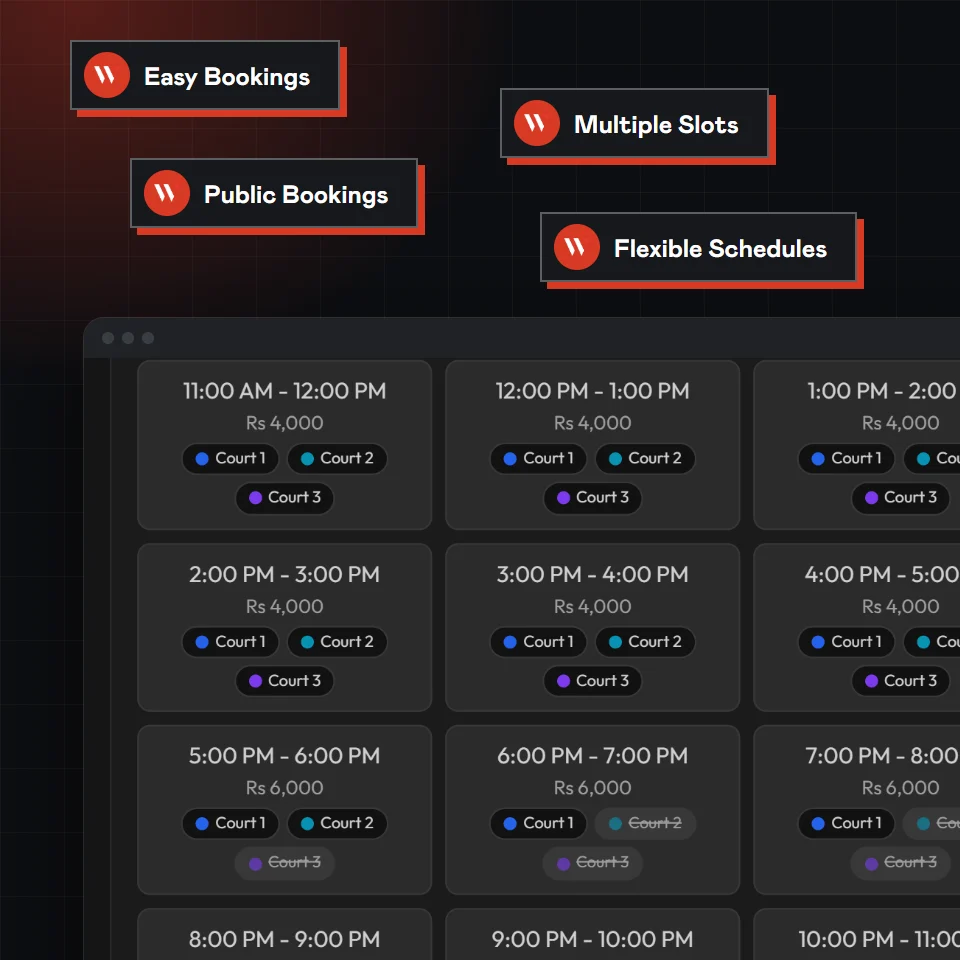The height and width of the screenshot is (960, 960).
Task: Select the Easy Bookings badge label
Action: click(227, 77)
